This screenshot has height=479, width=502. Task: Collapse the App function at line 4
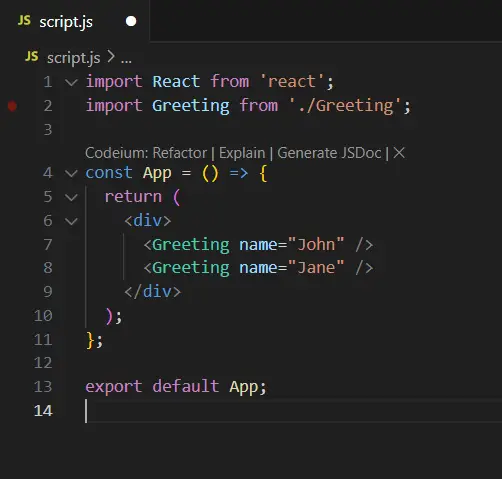71,173
